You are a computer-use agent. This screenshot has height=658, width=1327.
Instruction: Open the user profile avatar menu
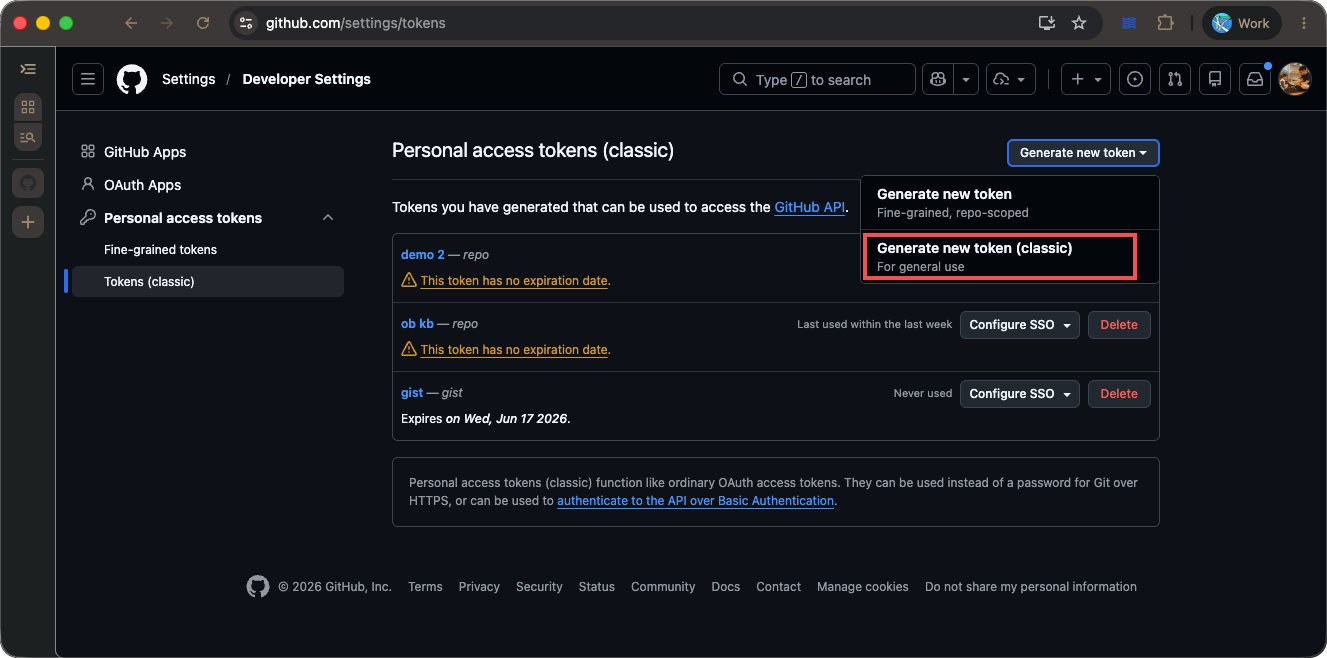click(1295, 79)
